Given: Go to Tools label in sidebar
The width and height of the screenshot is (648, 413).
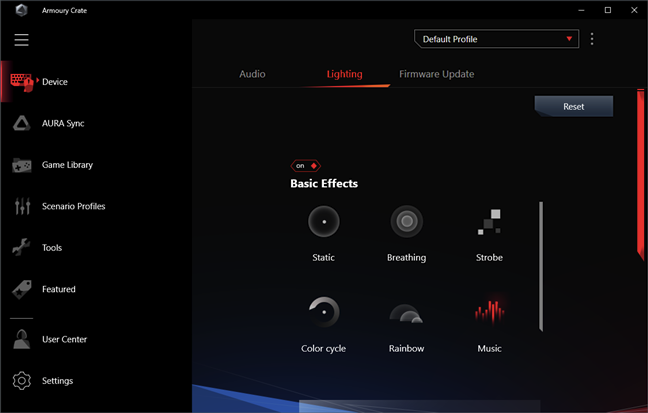Looking at the screenshot, I should pyautogui.click(x=52, y=248).
